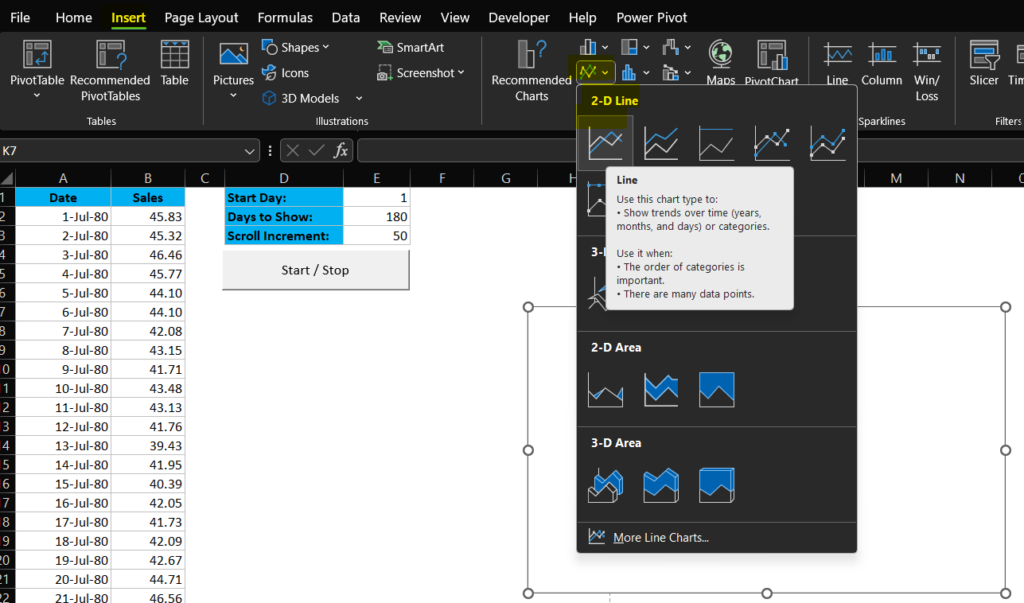
Task: Click the formula bar confirm checkmark
Action: [317, 151]
